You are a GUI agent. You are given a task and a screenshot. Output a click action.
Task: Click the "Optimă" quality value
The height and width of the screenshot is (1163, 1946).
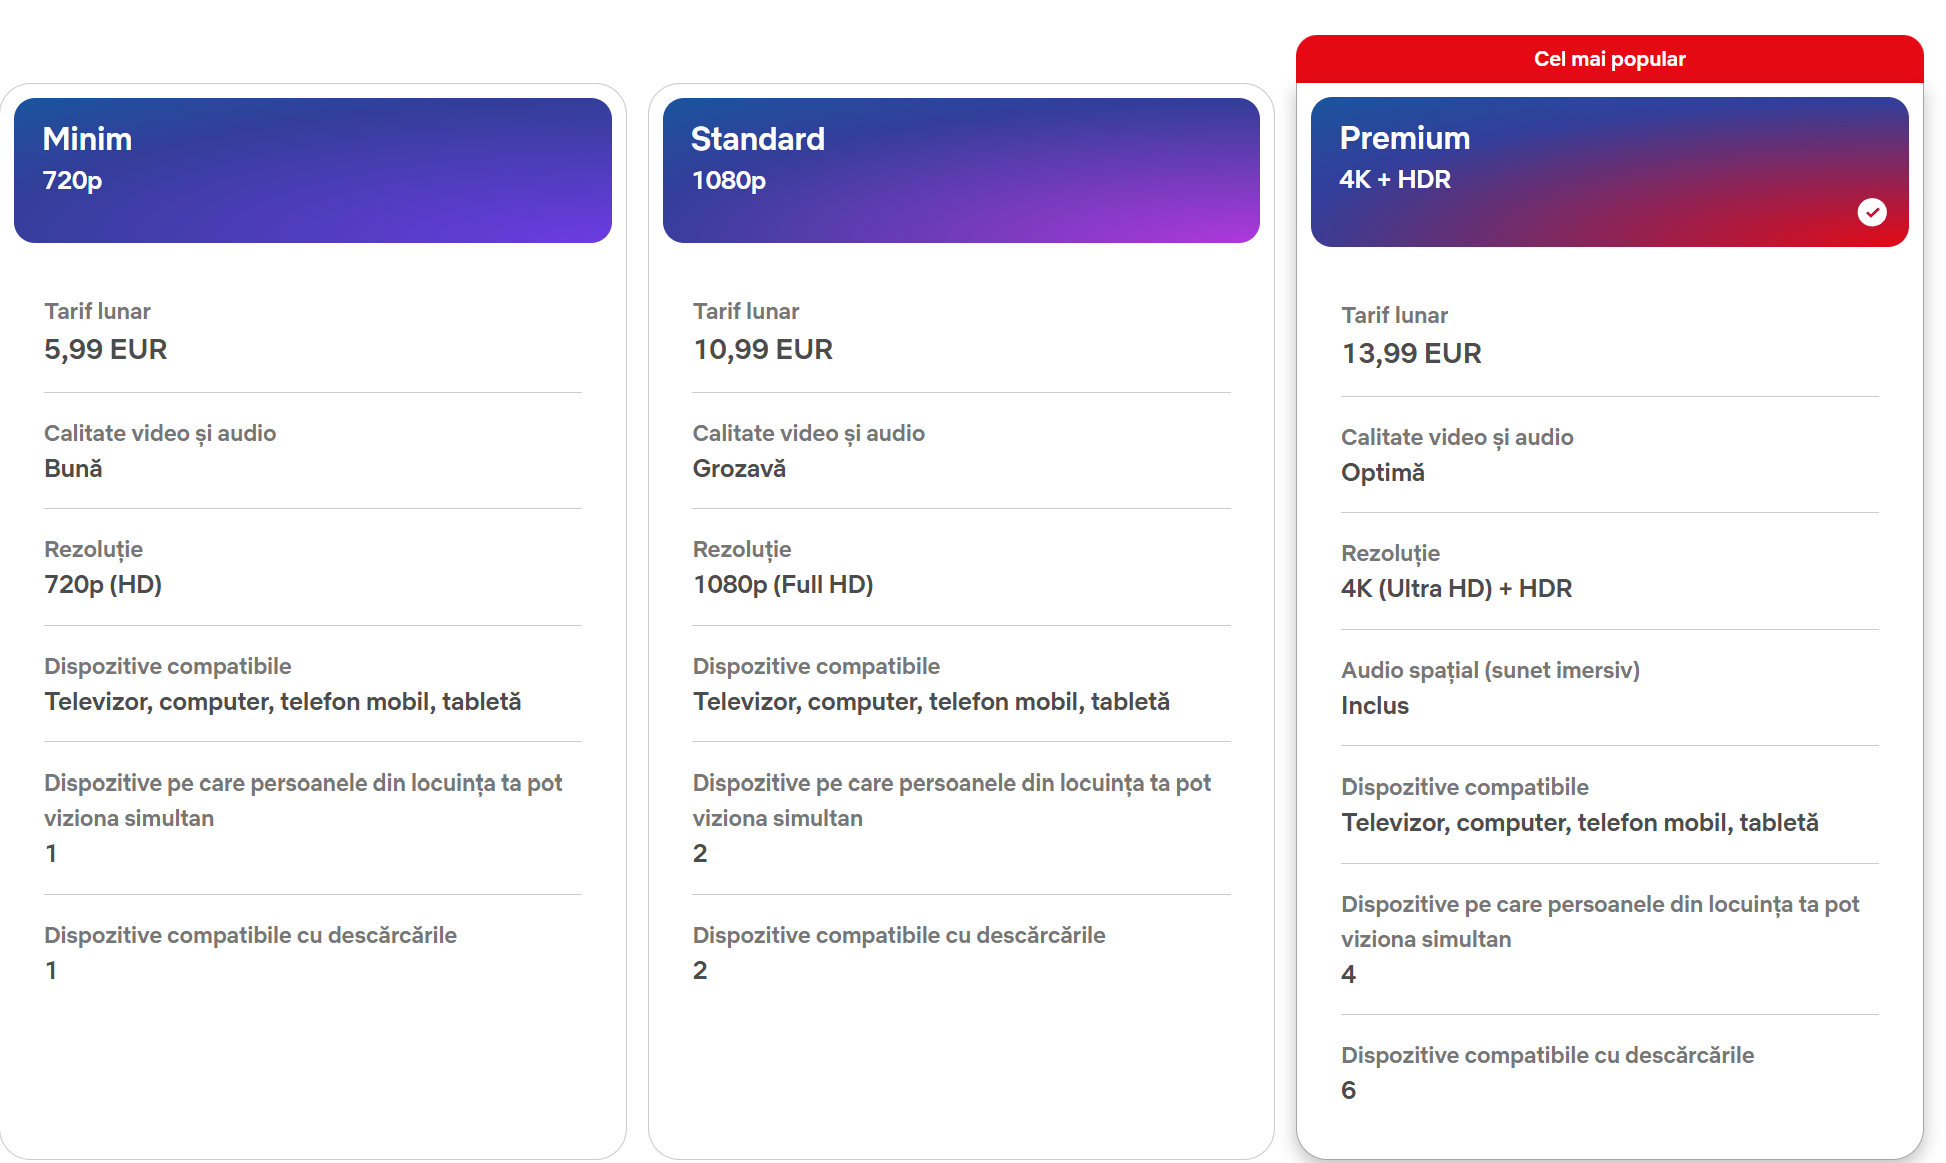coord(1382,472)
